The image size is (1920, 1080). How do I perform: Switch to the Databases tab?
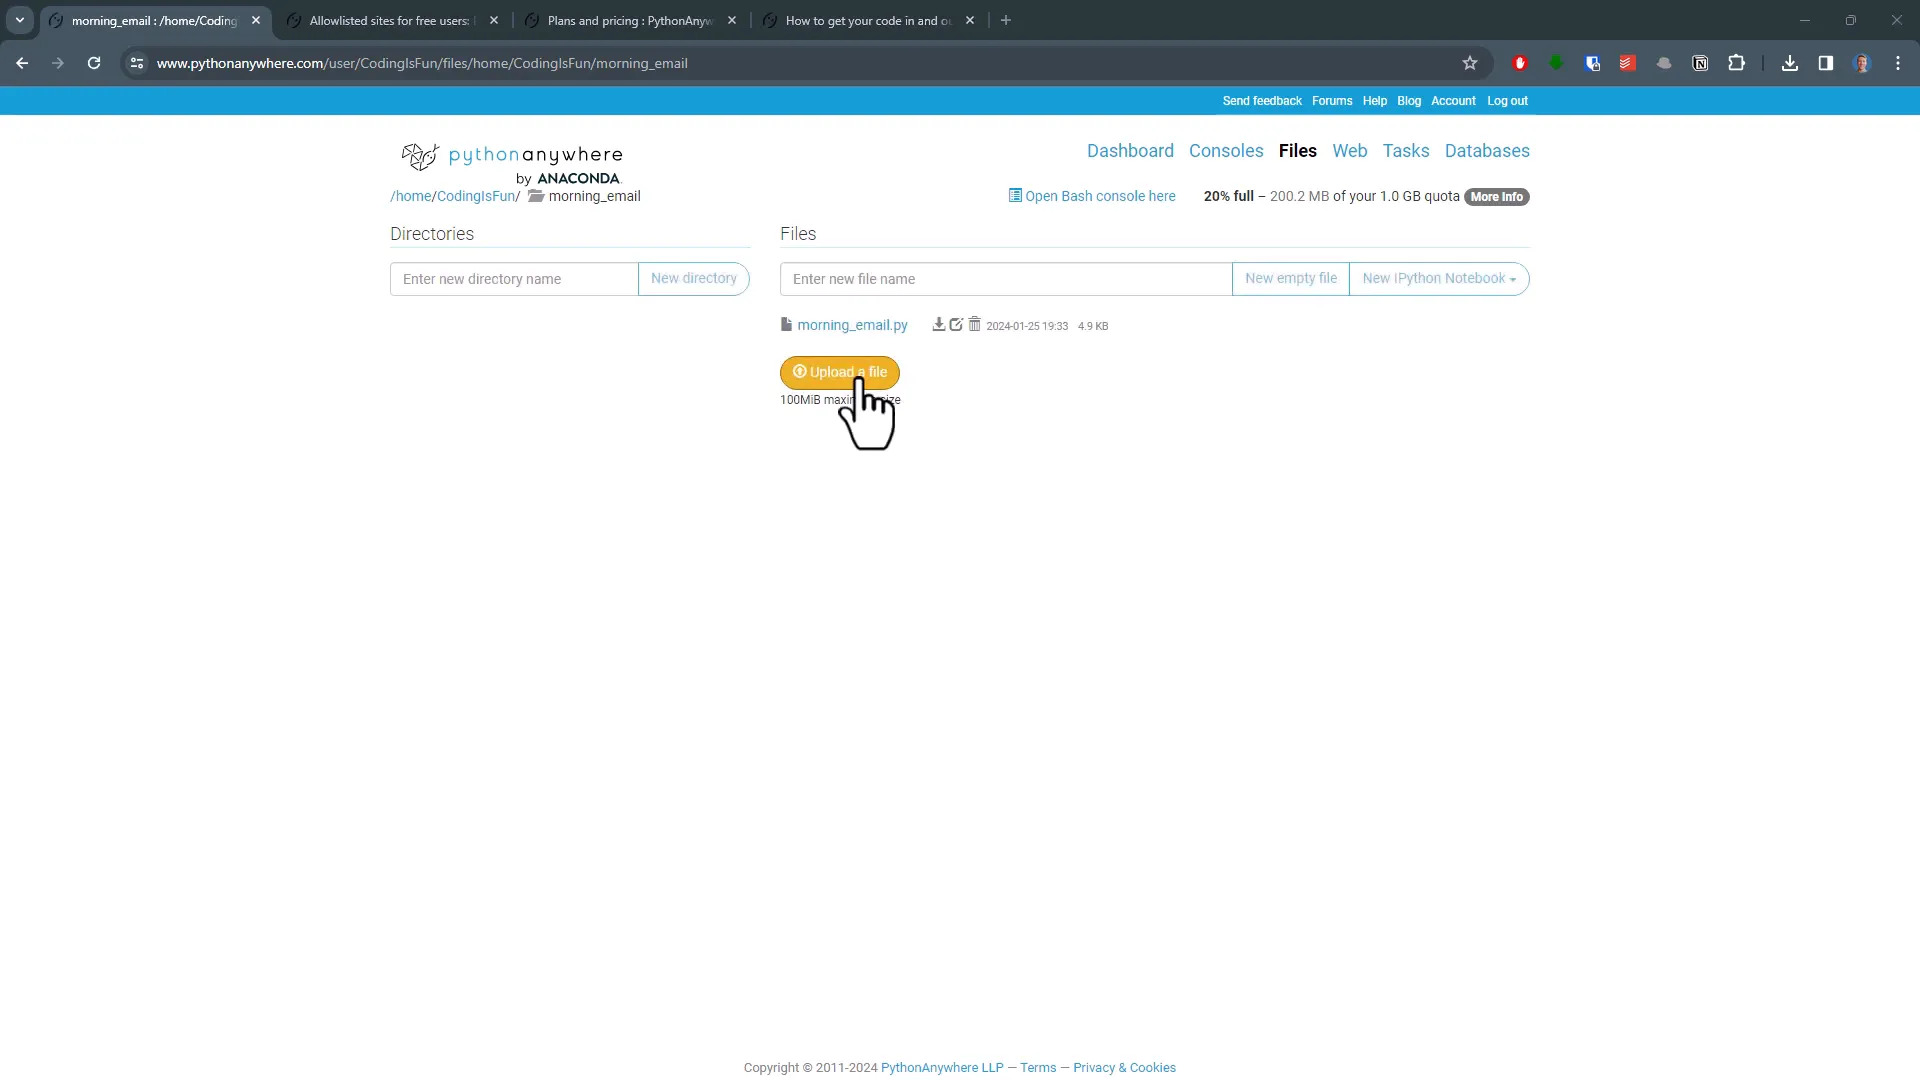[x=1487, y=150]
